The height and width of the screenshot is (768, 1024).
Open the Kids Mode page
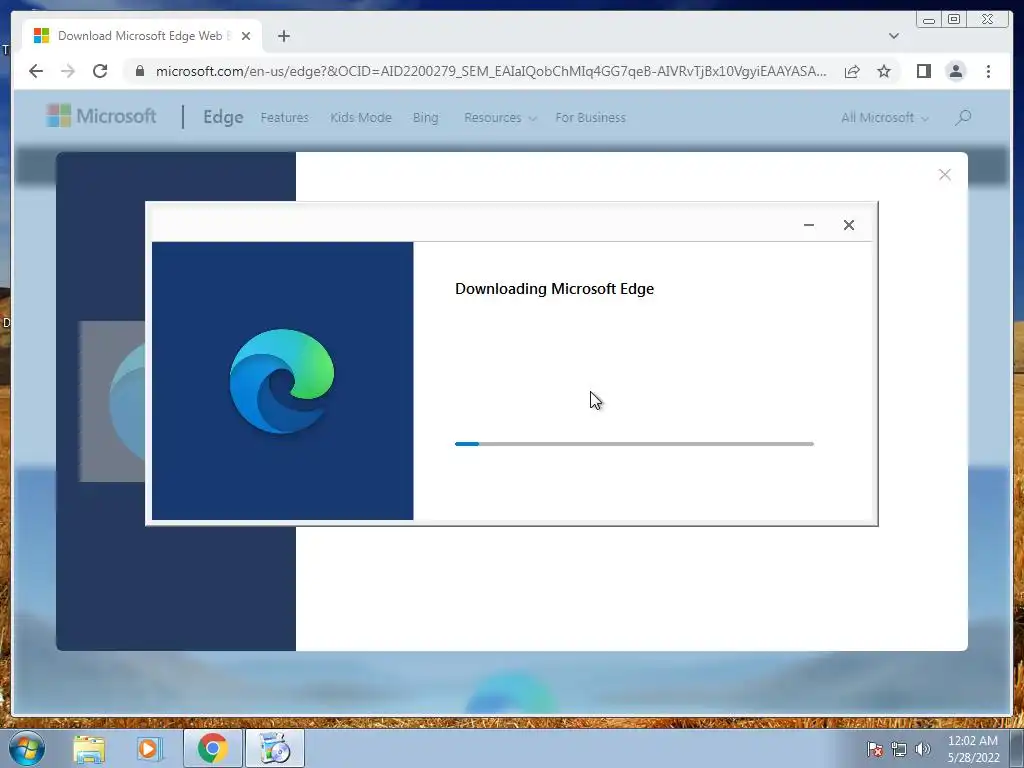tap(360, 118)
